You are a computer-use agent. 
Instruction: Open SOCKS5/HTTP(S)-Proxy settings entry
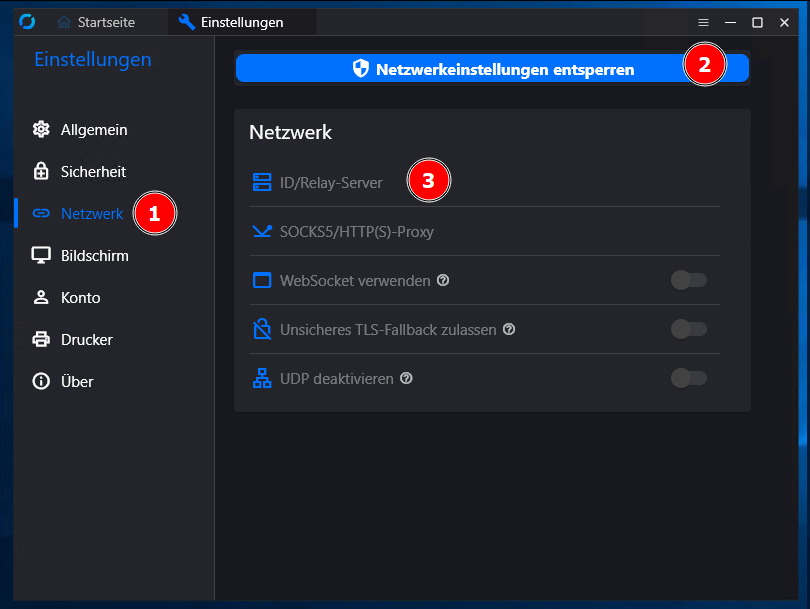click(485, 231)
